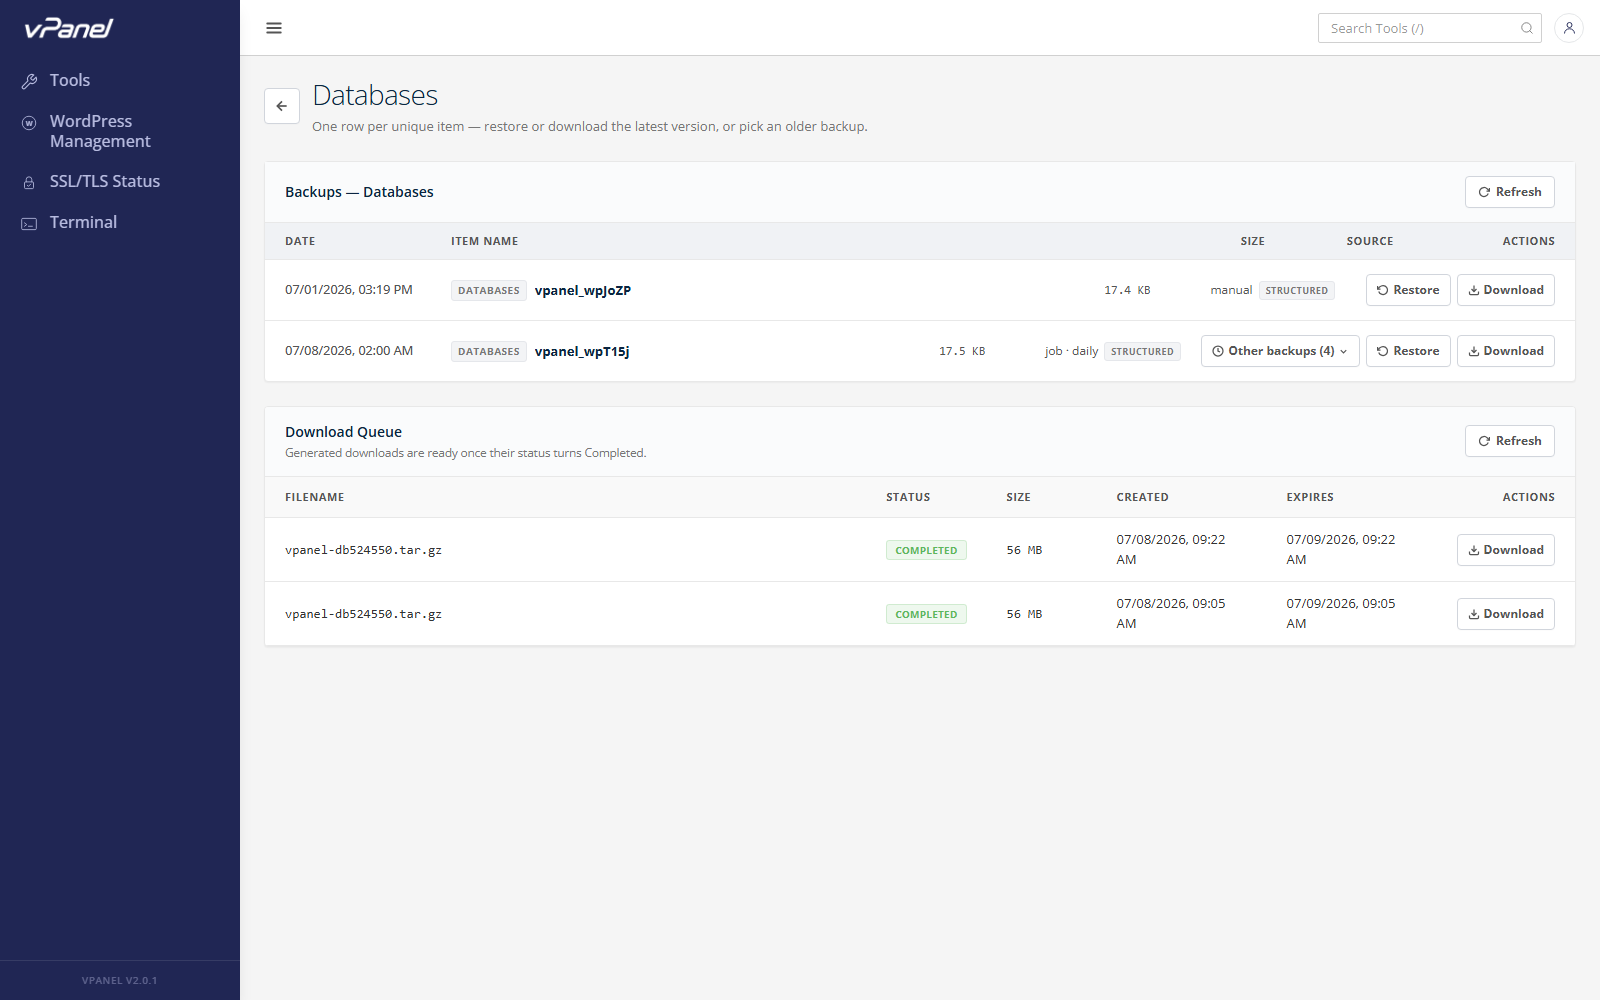Open the hamburger menu icon
The width and height of the screenshot is (1600, 1000).
click(274, 28)
